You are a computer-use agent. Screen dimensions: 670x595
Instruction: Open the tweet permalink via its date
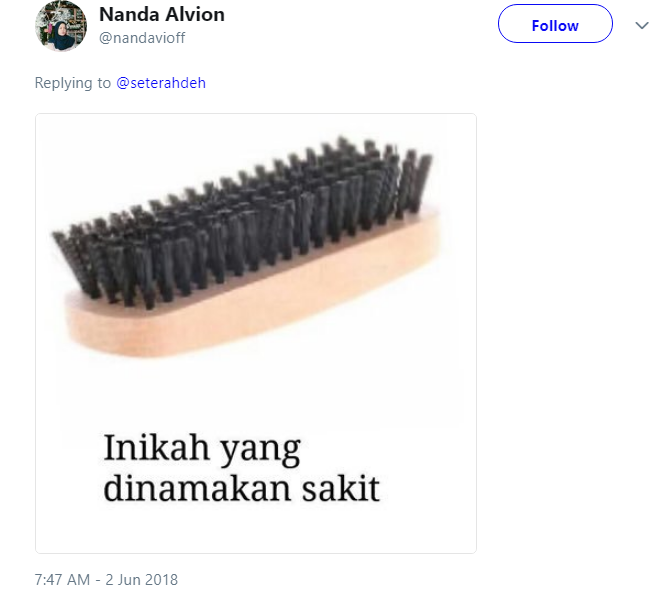pyautogui.click(x=106, y=580)
